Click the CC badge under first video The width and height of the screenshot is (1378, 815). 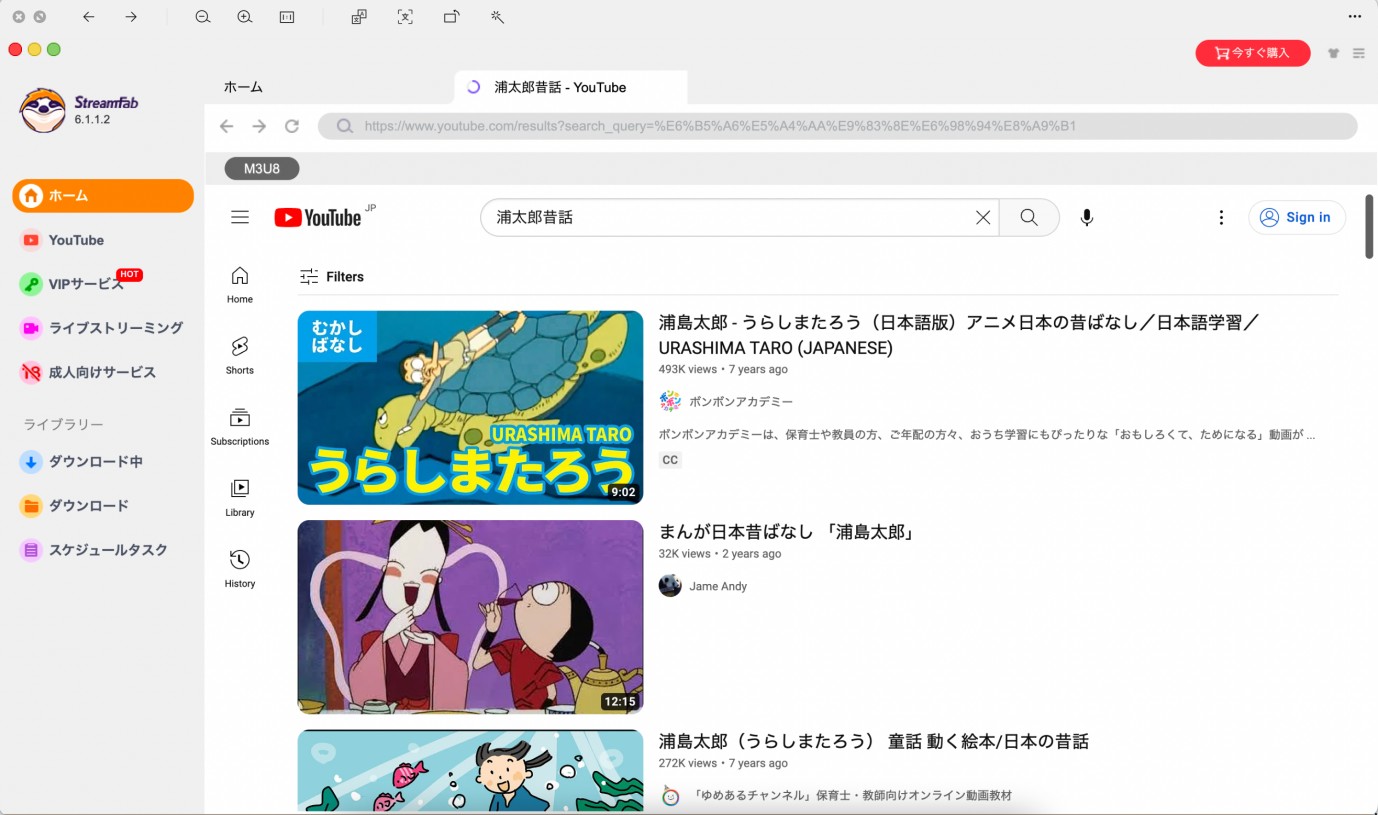(670, 460)
